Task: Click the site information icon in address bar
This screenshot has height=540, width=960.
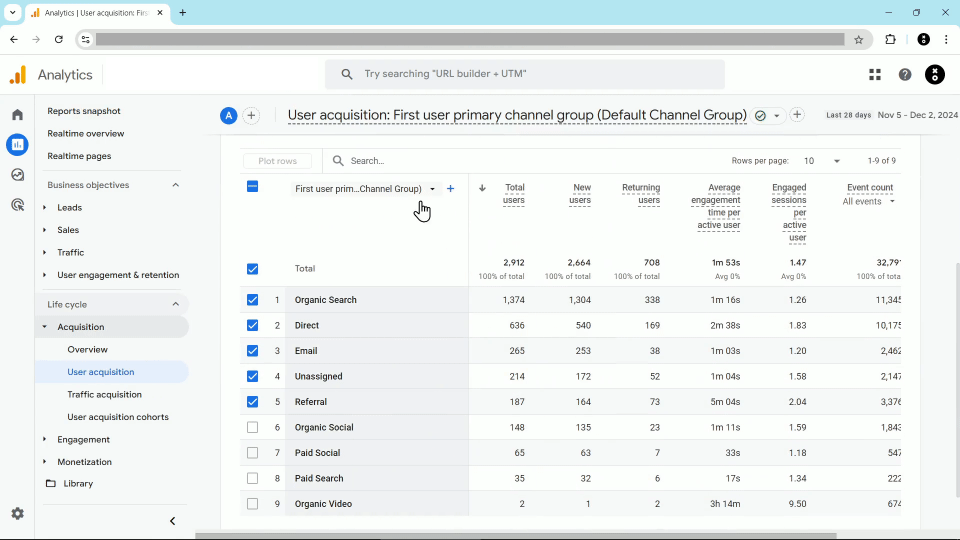Action: tap(86, 39)
